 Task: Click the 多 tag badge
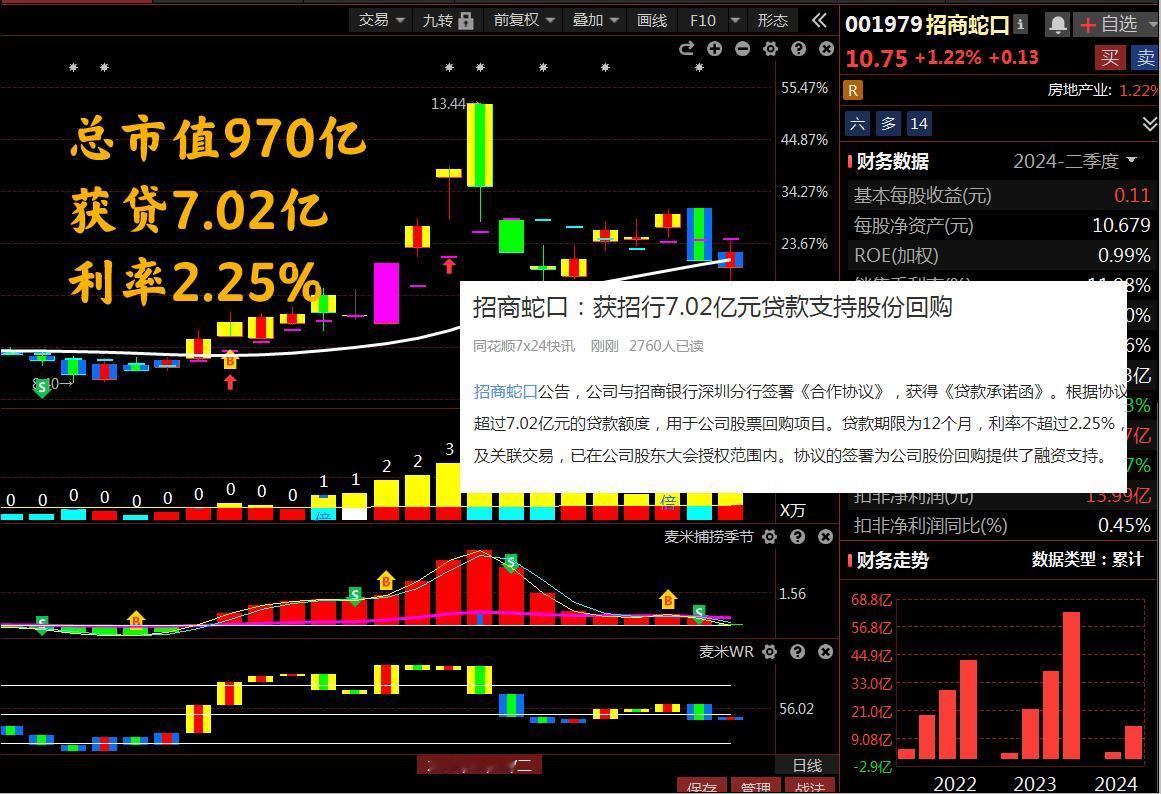pos(889,124)
